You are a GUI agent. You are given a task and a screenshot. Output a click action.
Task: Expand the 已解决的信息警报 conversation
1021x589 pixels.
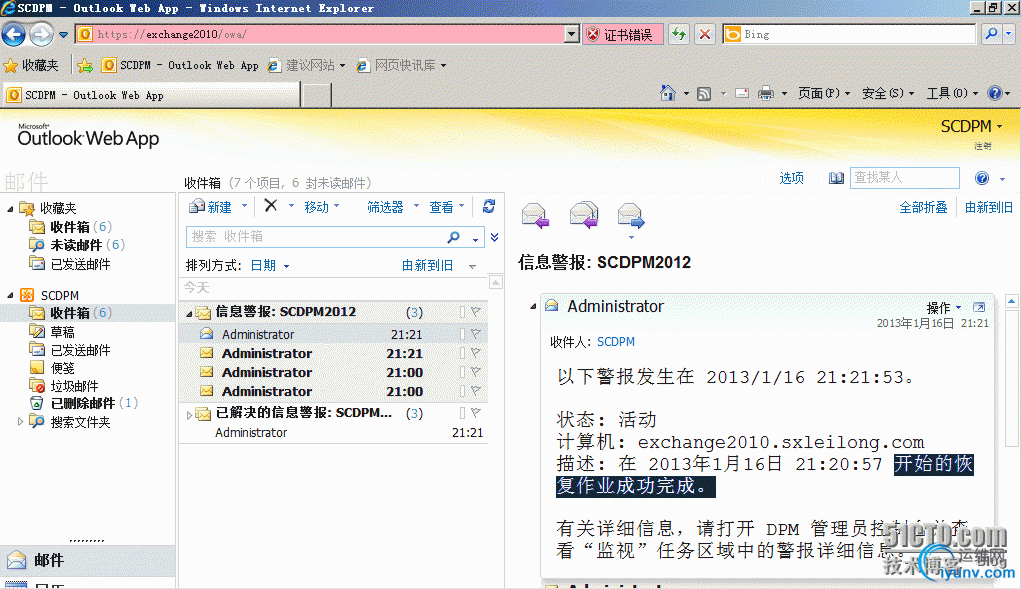click(189, 415)
